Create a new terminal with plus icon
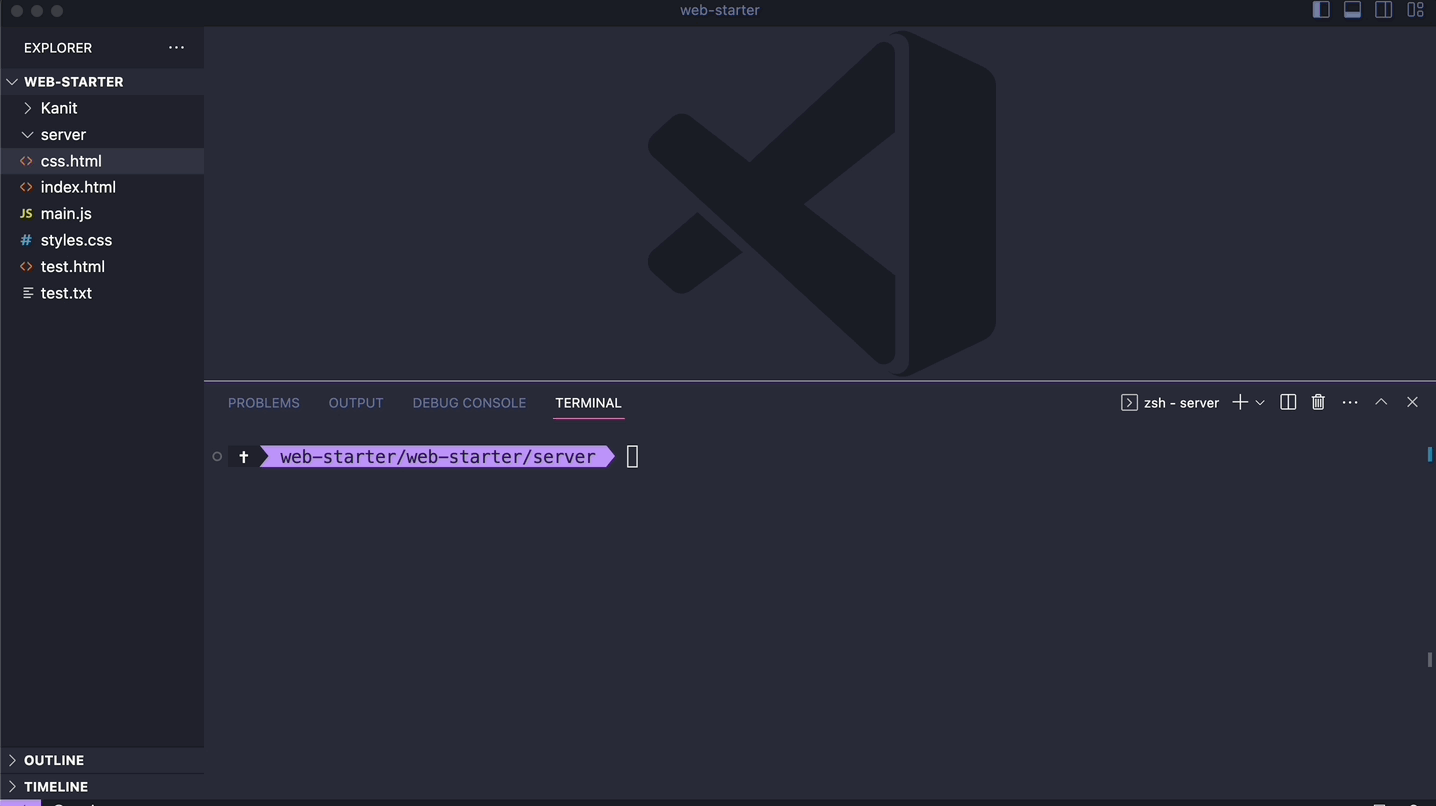Image resolution: width=1436 pixels, height=806 pixels. (x=1240, y=402)
